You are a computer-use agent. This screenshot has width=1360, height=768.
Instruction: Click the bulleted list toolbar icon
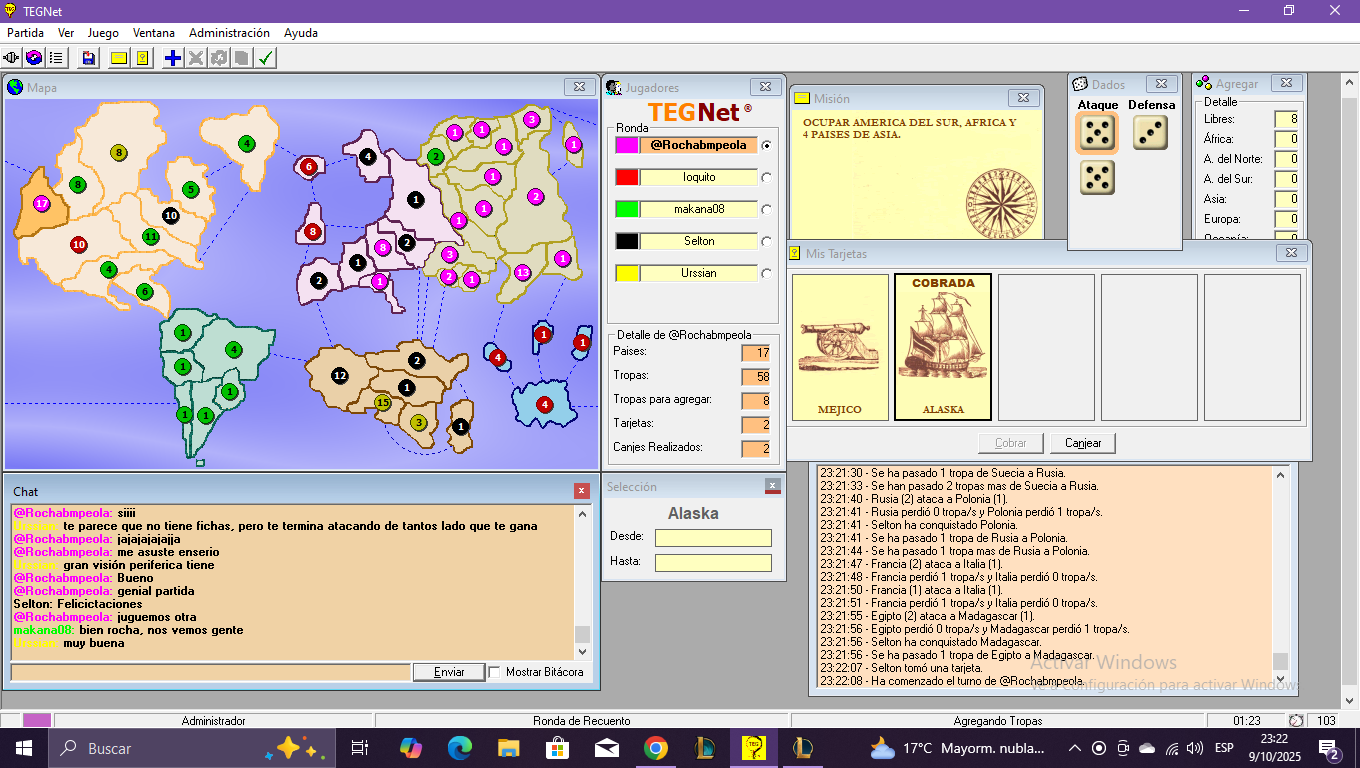point(56,58)
